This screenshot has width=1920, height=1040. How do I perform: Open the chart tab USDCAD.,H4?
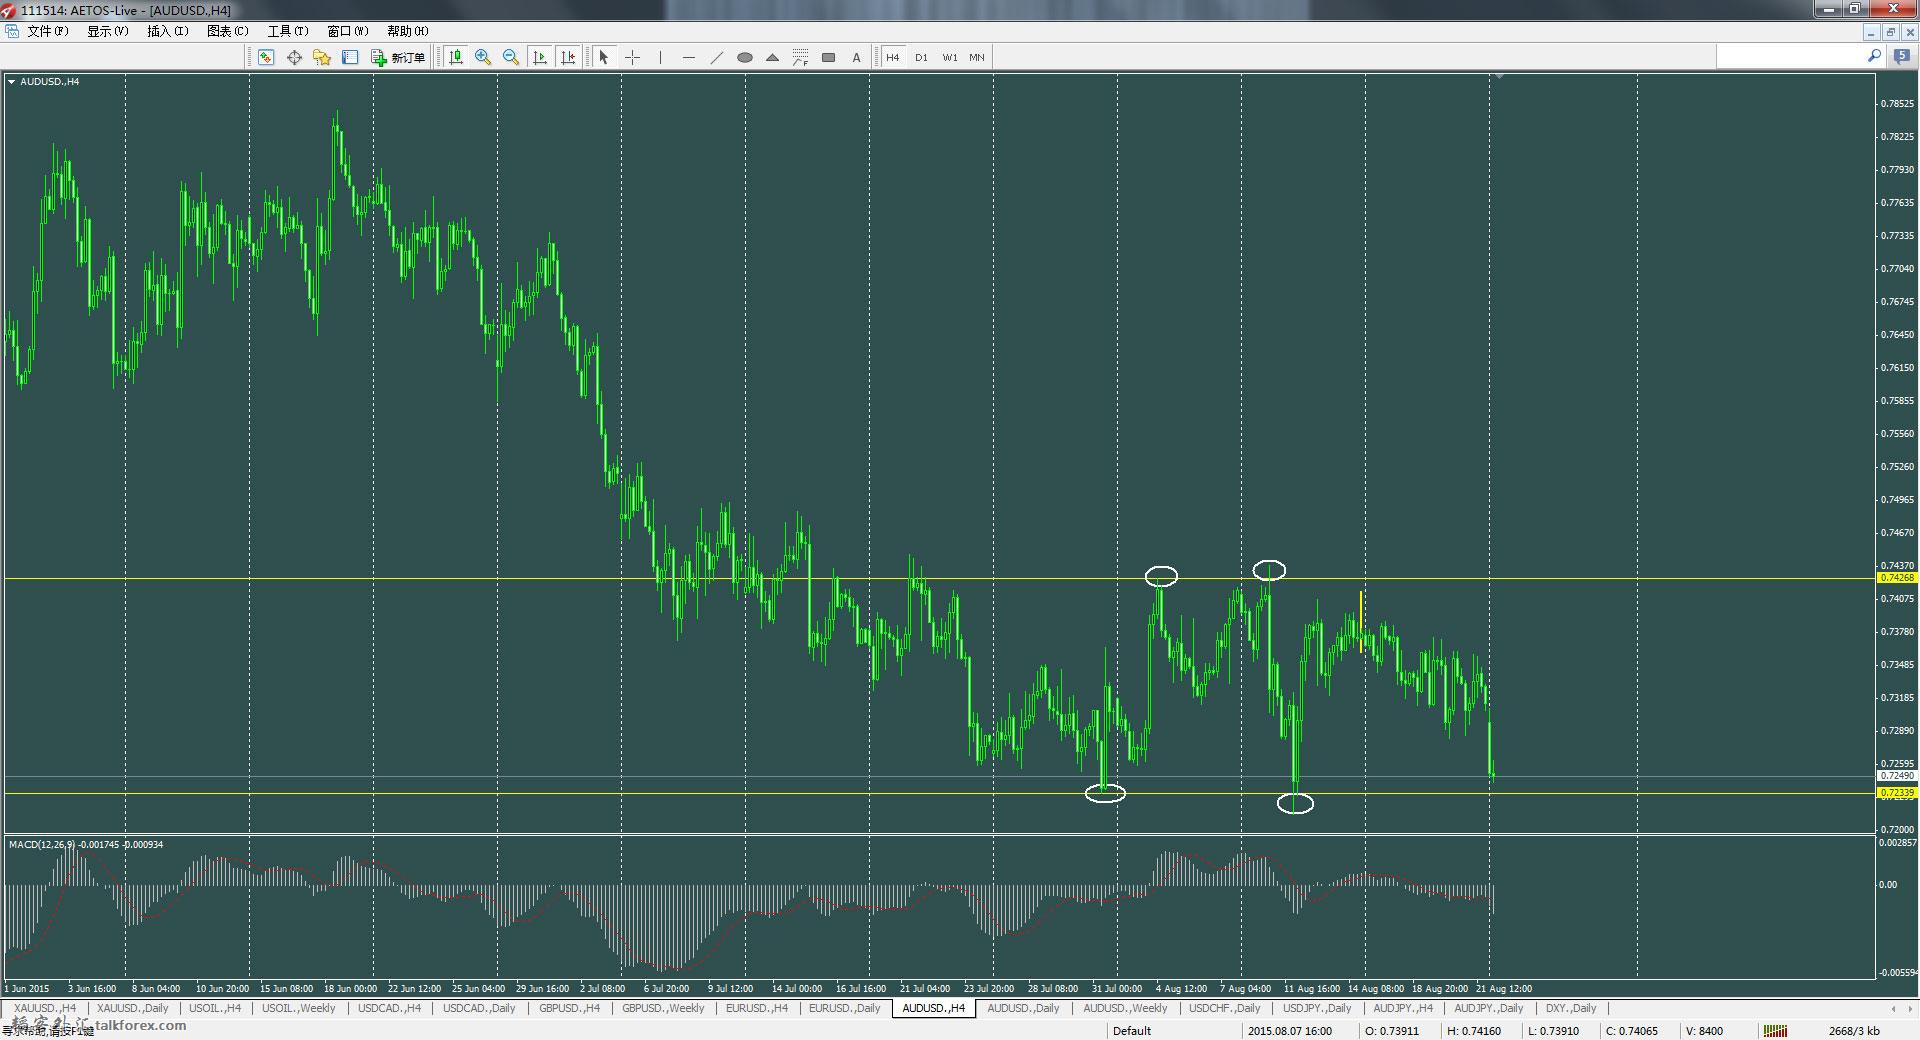coord(390,1008)
